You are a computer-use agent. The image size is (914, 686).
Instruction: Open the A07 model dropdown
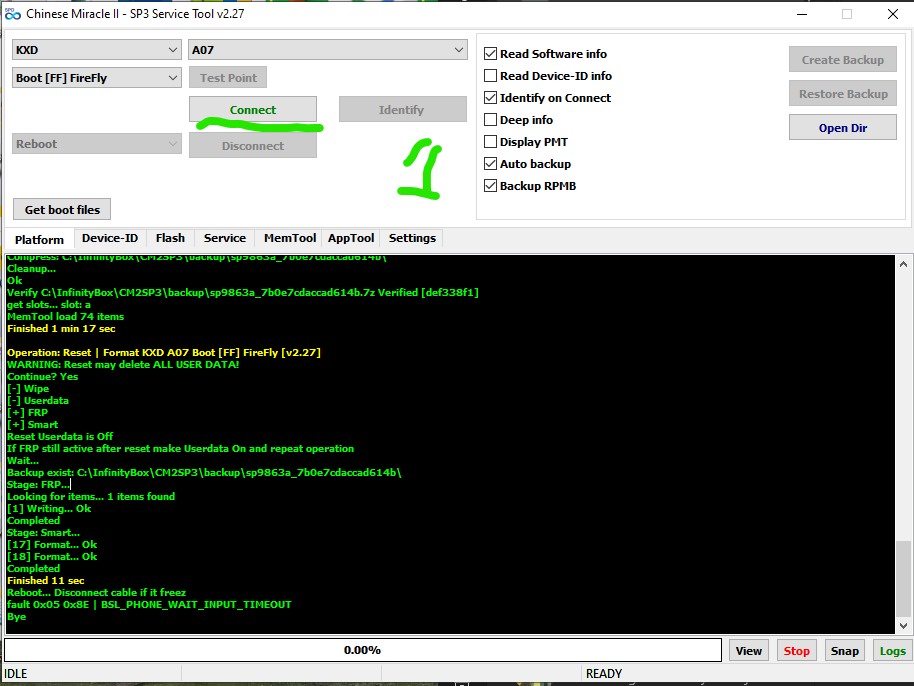(328, 50)
